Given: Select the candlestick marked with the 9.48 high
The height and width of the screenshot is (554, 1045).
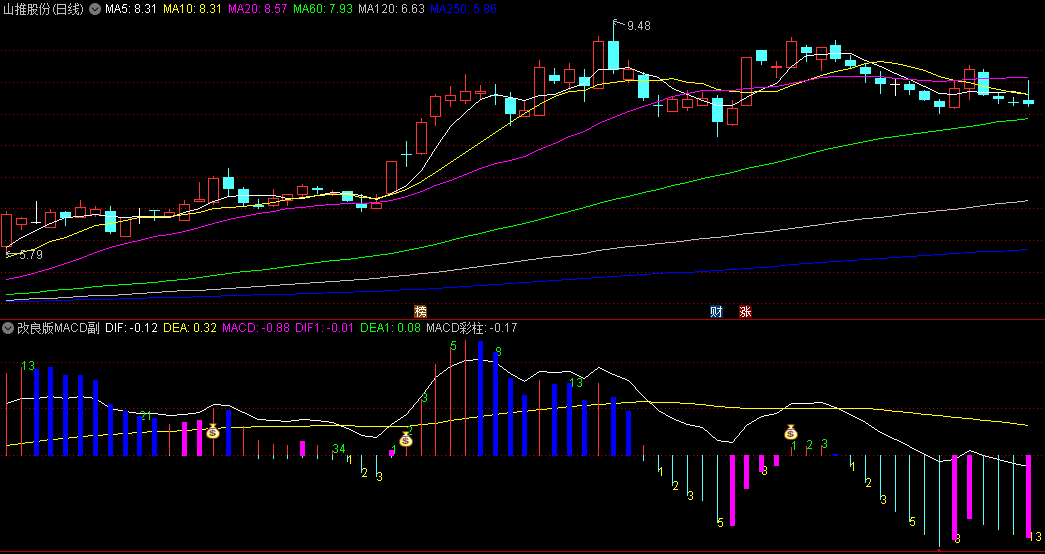Looking at the screenshot, I should [x=613, y=55].
